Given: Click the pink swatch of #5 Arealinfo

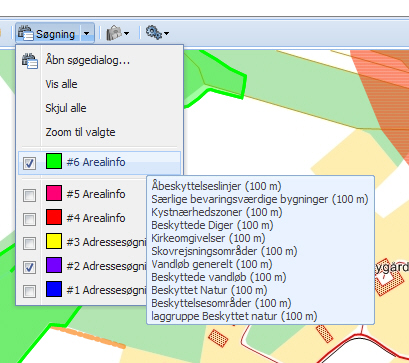Looking at the screenshot, I should point(54,193).
